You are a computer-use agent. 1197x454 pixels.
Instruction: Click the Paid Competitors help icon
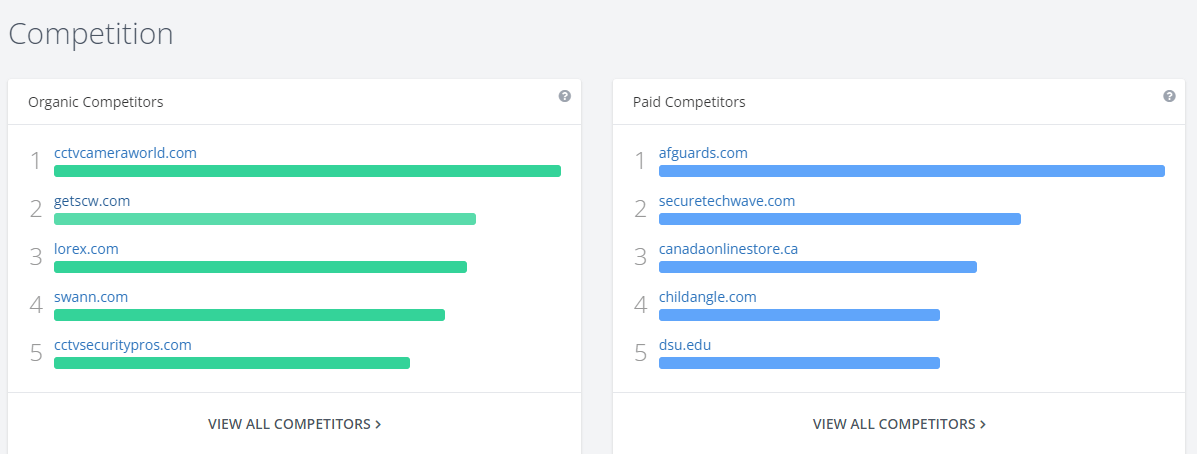tap(1169, 96)
